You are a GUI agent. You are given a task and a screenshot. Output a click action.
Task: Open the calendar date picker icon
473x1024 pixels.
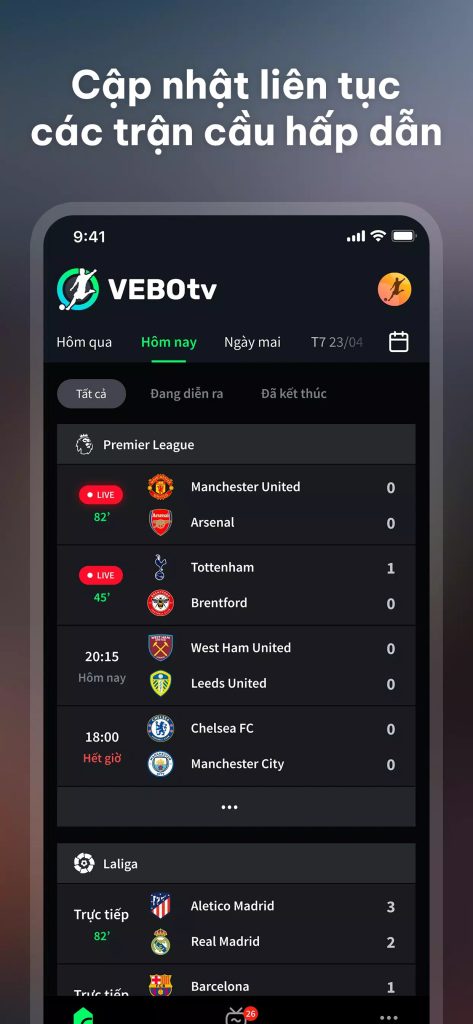pyautogui.click(x=399, y=342)
